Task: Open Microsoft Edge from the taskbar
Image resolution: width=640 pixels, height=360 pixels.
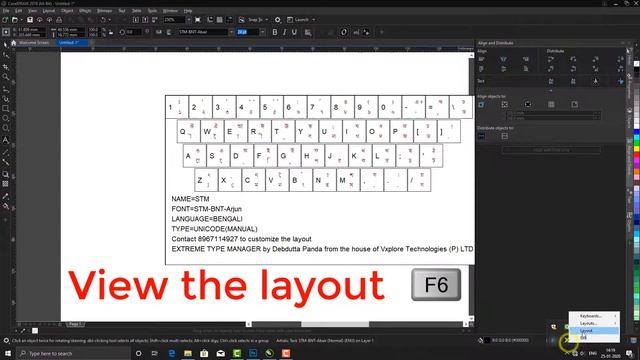Action: [172, 353]
